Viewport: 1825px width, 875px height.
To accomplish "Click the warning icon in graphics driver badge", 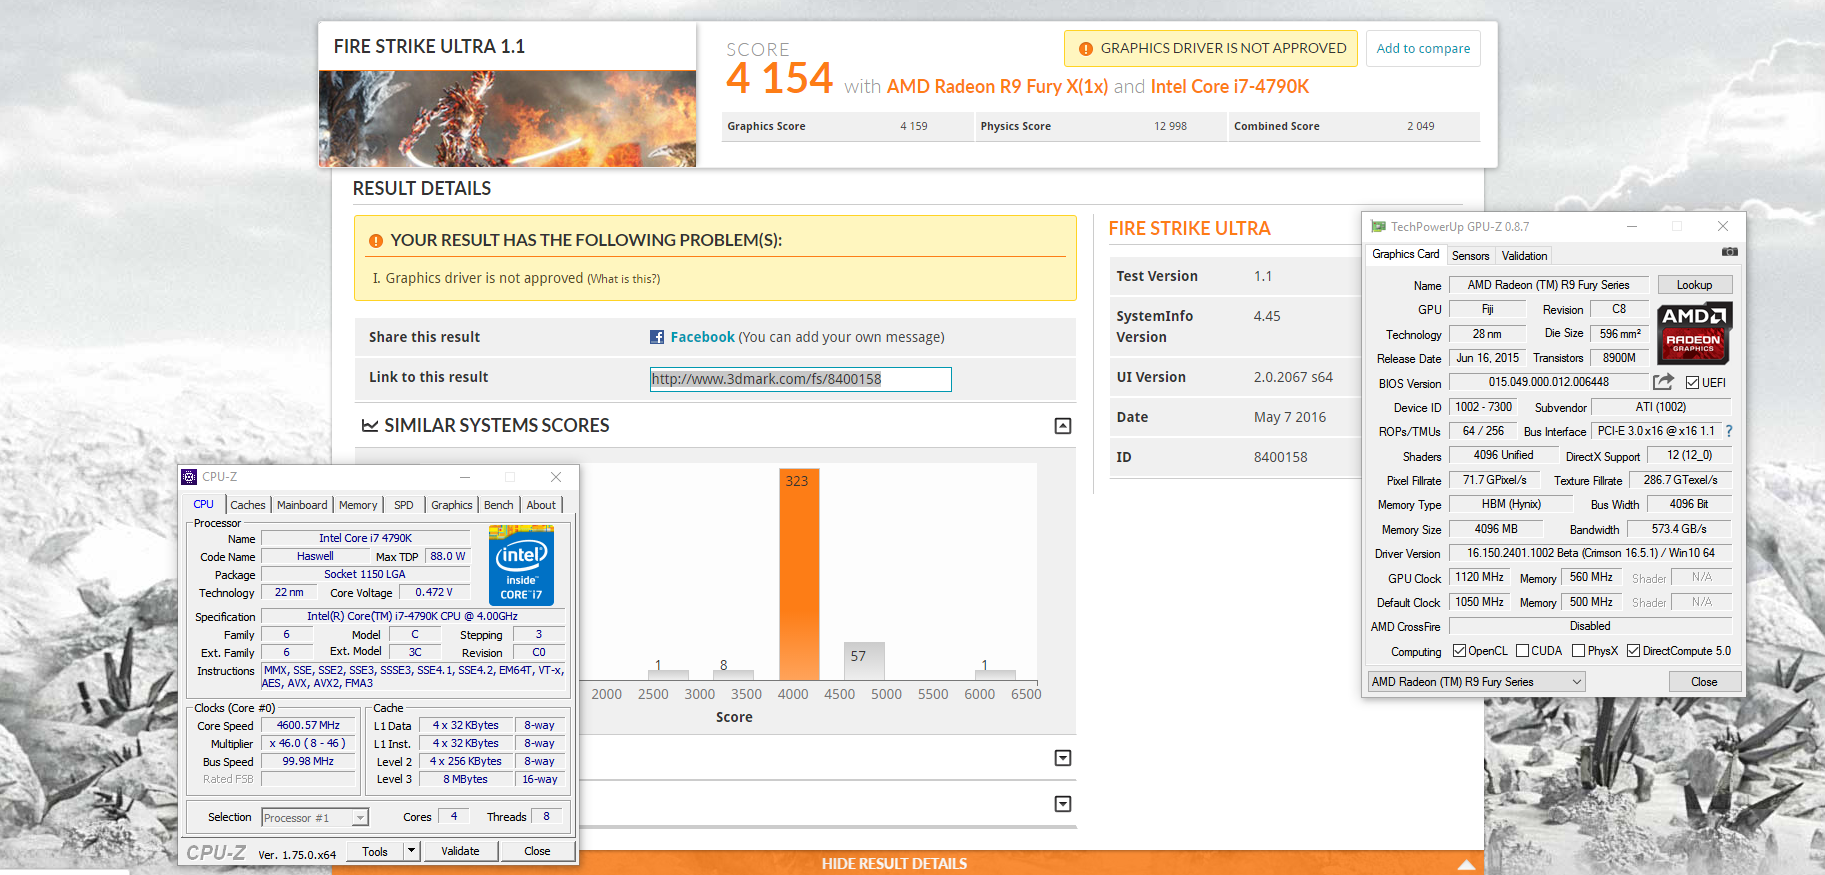I will (x=1085, y=48).
